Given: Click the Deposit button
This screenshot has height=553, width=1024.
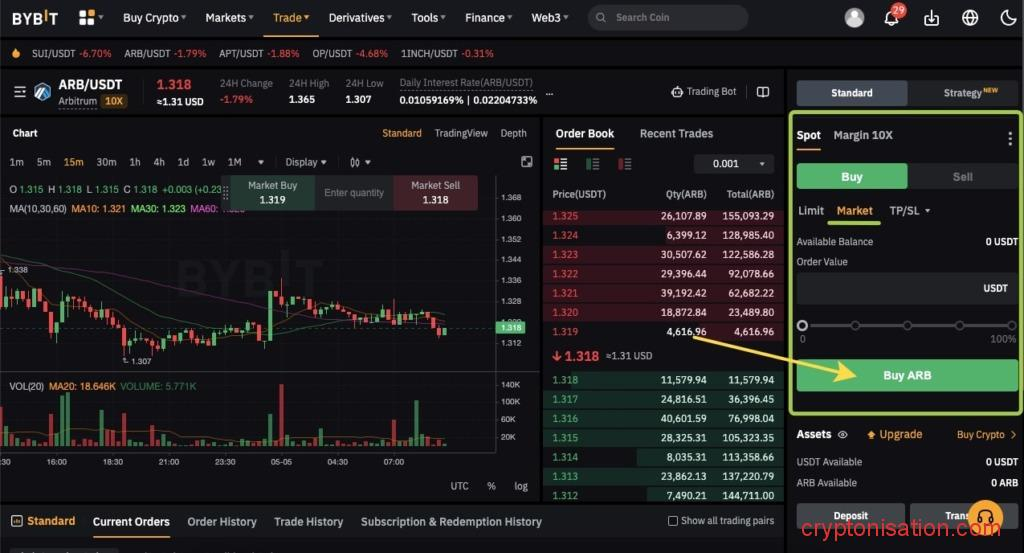Looking at the screenshot, I should (850, 516).
